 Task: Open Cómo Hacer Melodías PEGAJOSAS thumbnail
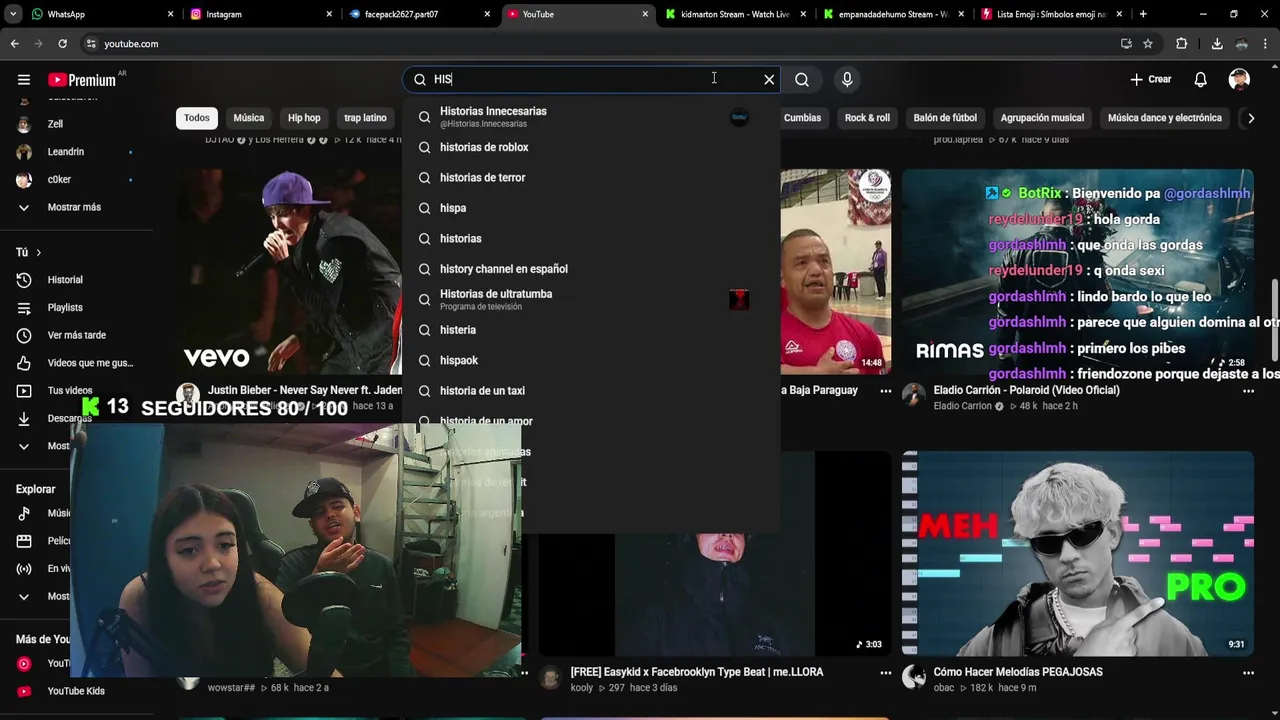(1077, 553)
